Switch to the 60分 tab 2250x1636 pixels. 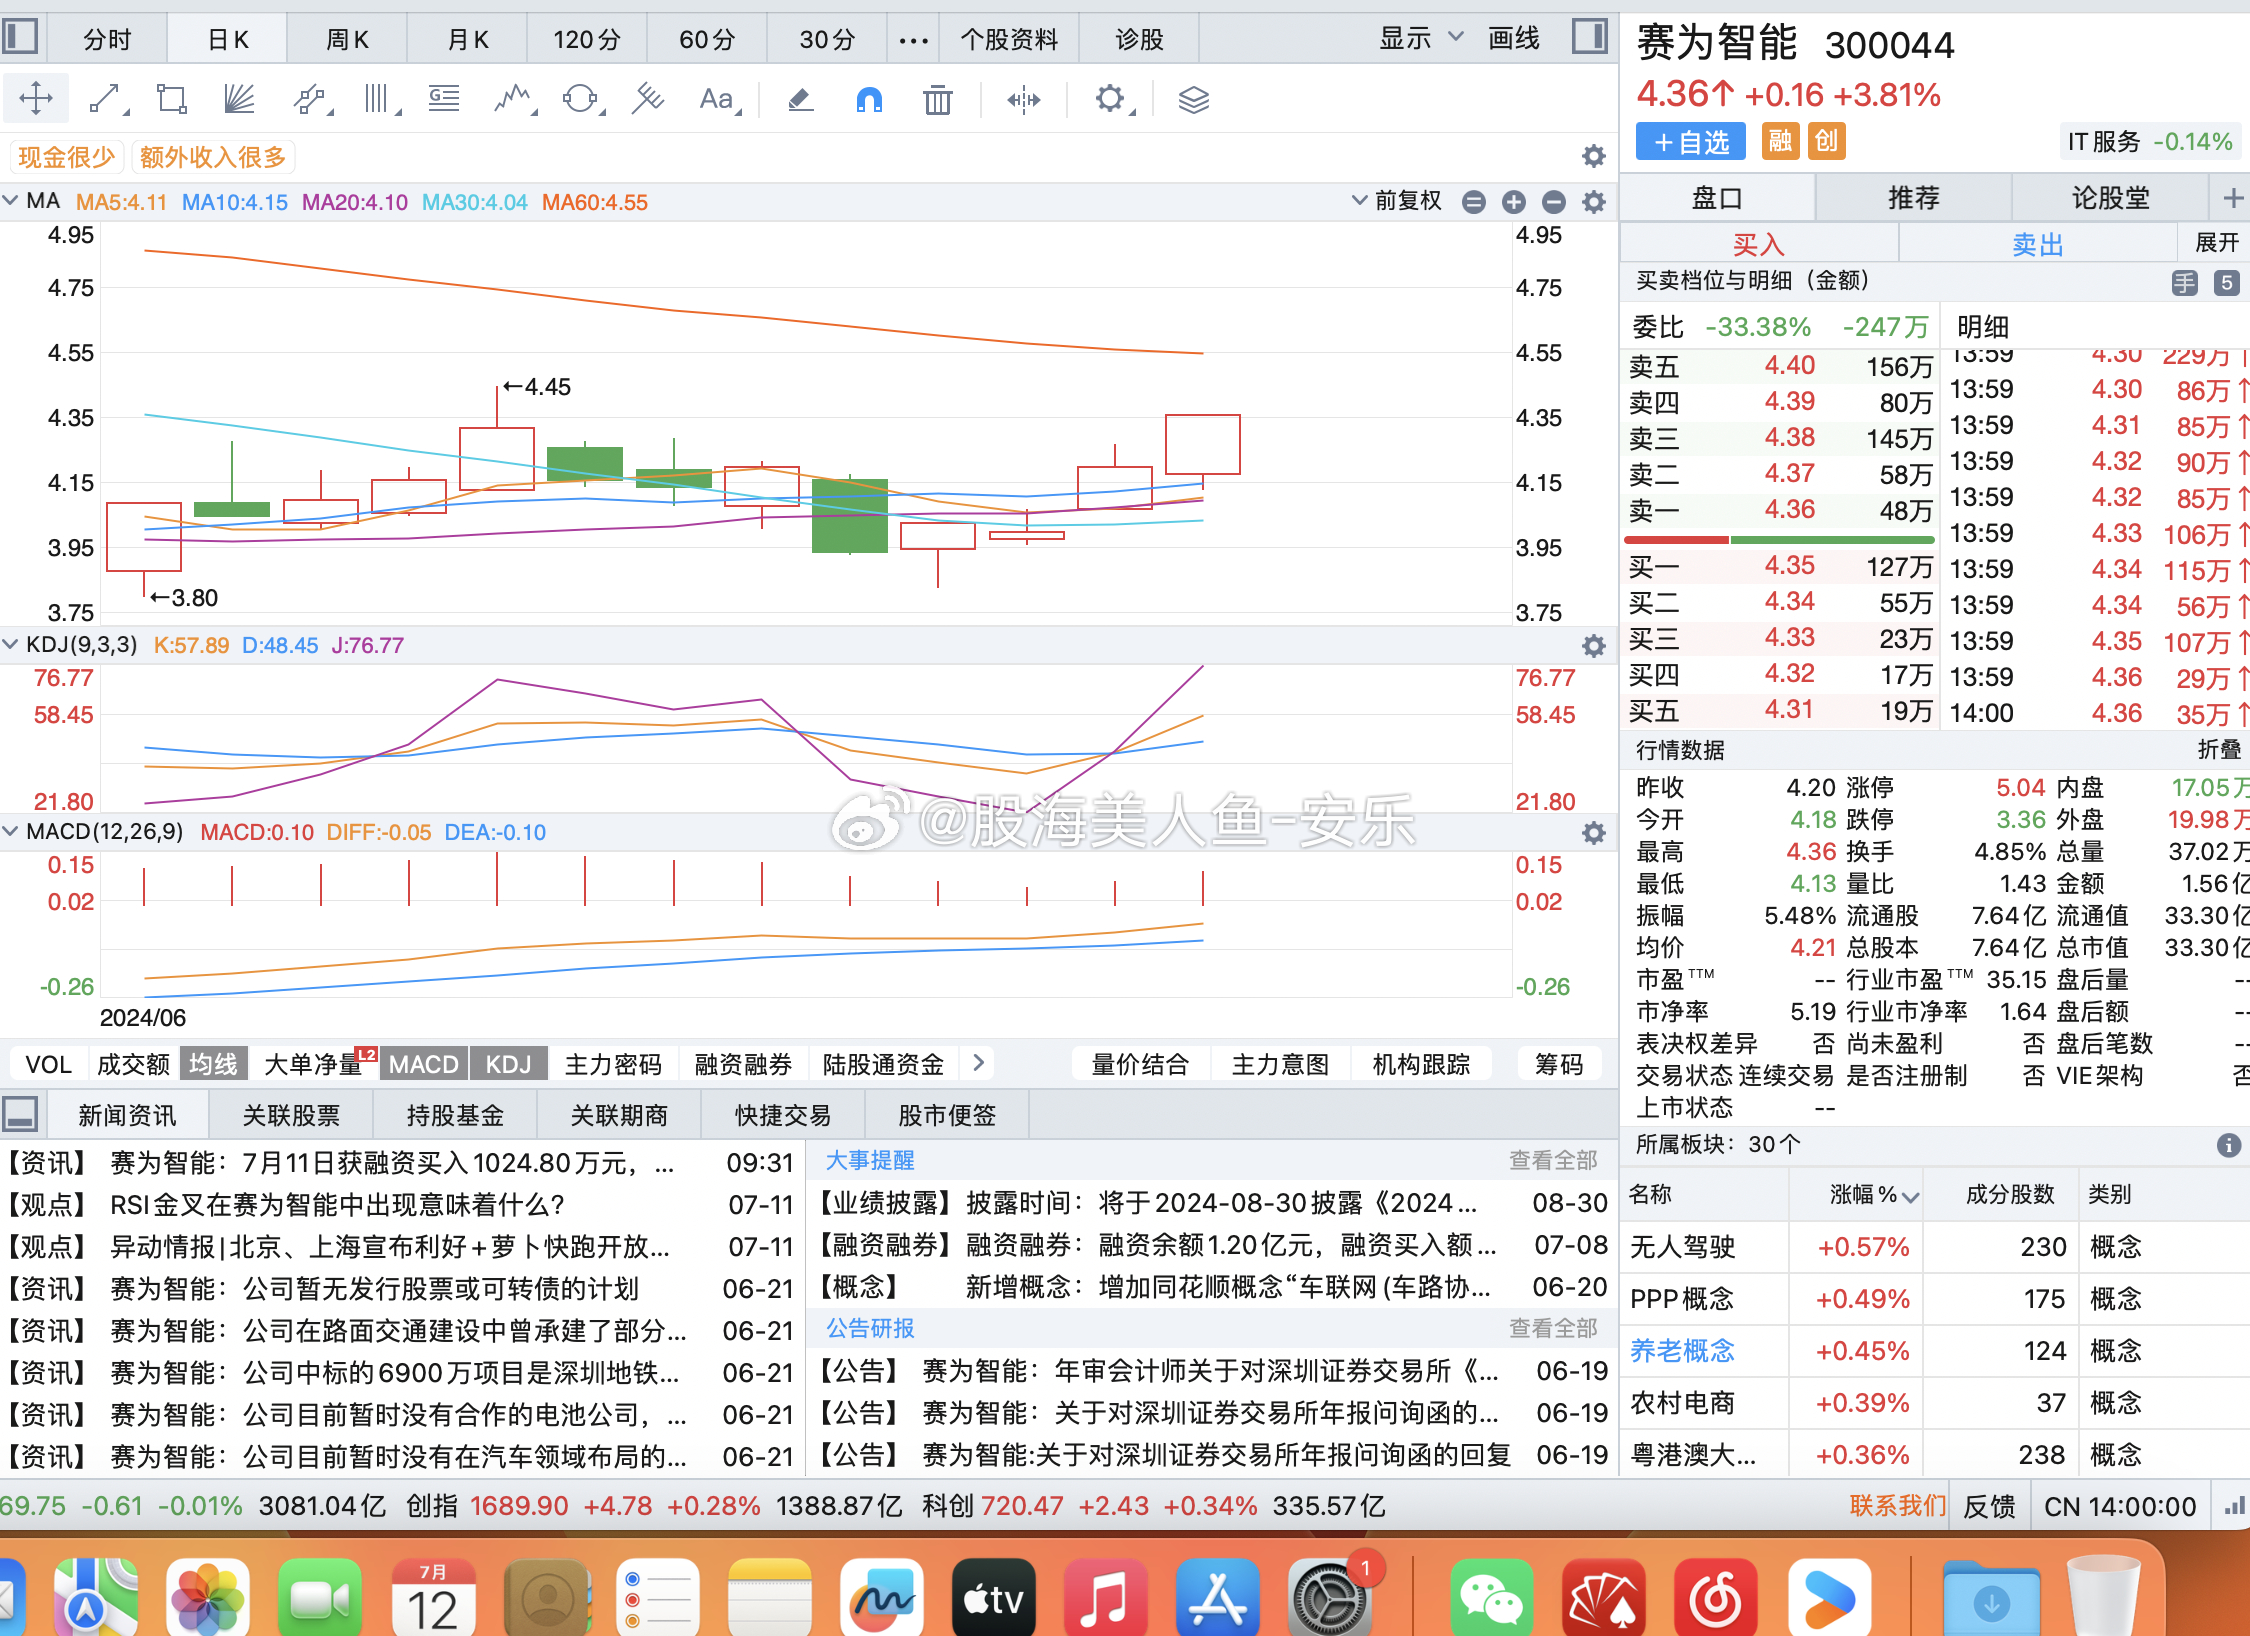[x=706, y=40]
